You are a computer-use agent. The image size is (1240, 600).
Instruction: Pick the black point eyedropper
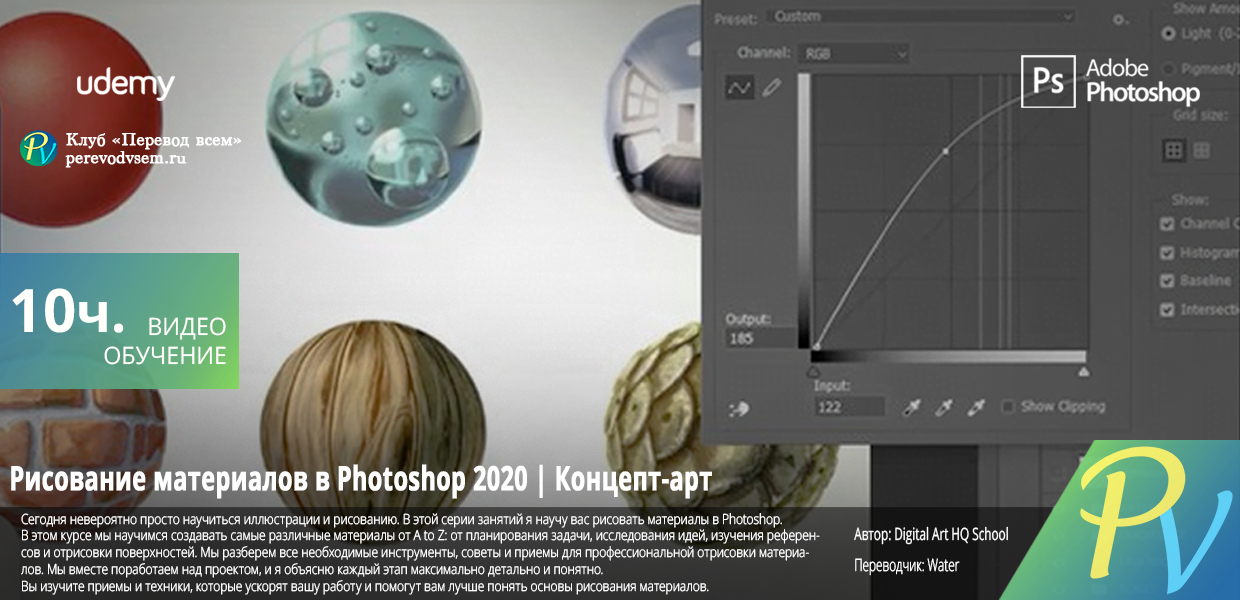pyautogui.click(x=911, y=407)
